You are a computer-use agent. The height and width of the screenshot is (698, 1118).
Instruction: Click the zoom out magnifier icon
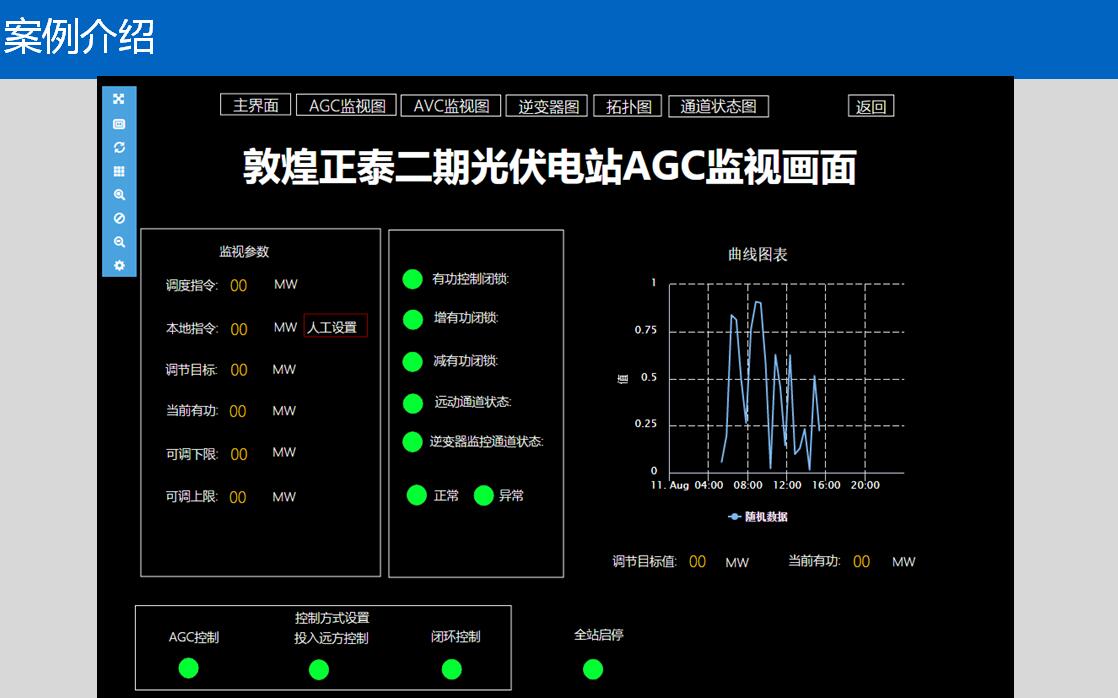[x=119, y=242]
